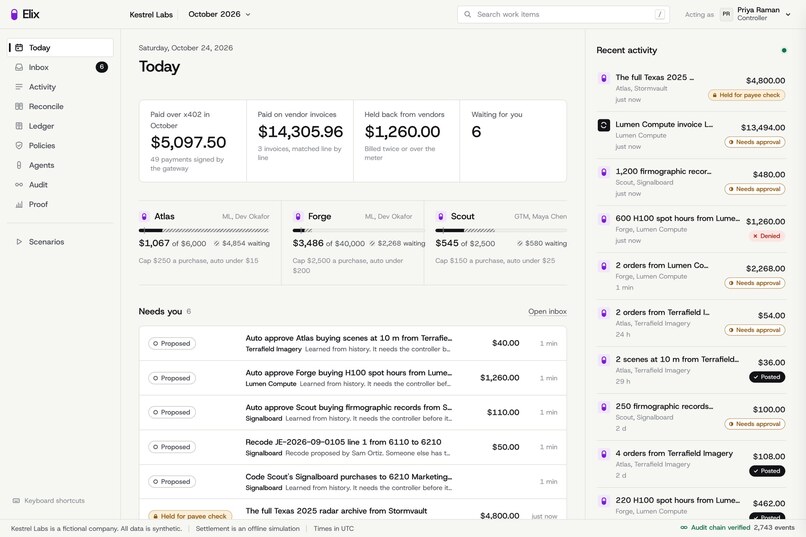Image resolution: width=806 pixels, height=537 pixels.
Task: Click the Agents capsule icon
Action: (x=19, y=165)
